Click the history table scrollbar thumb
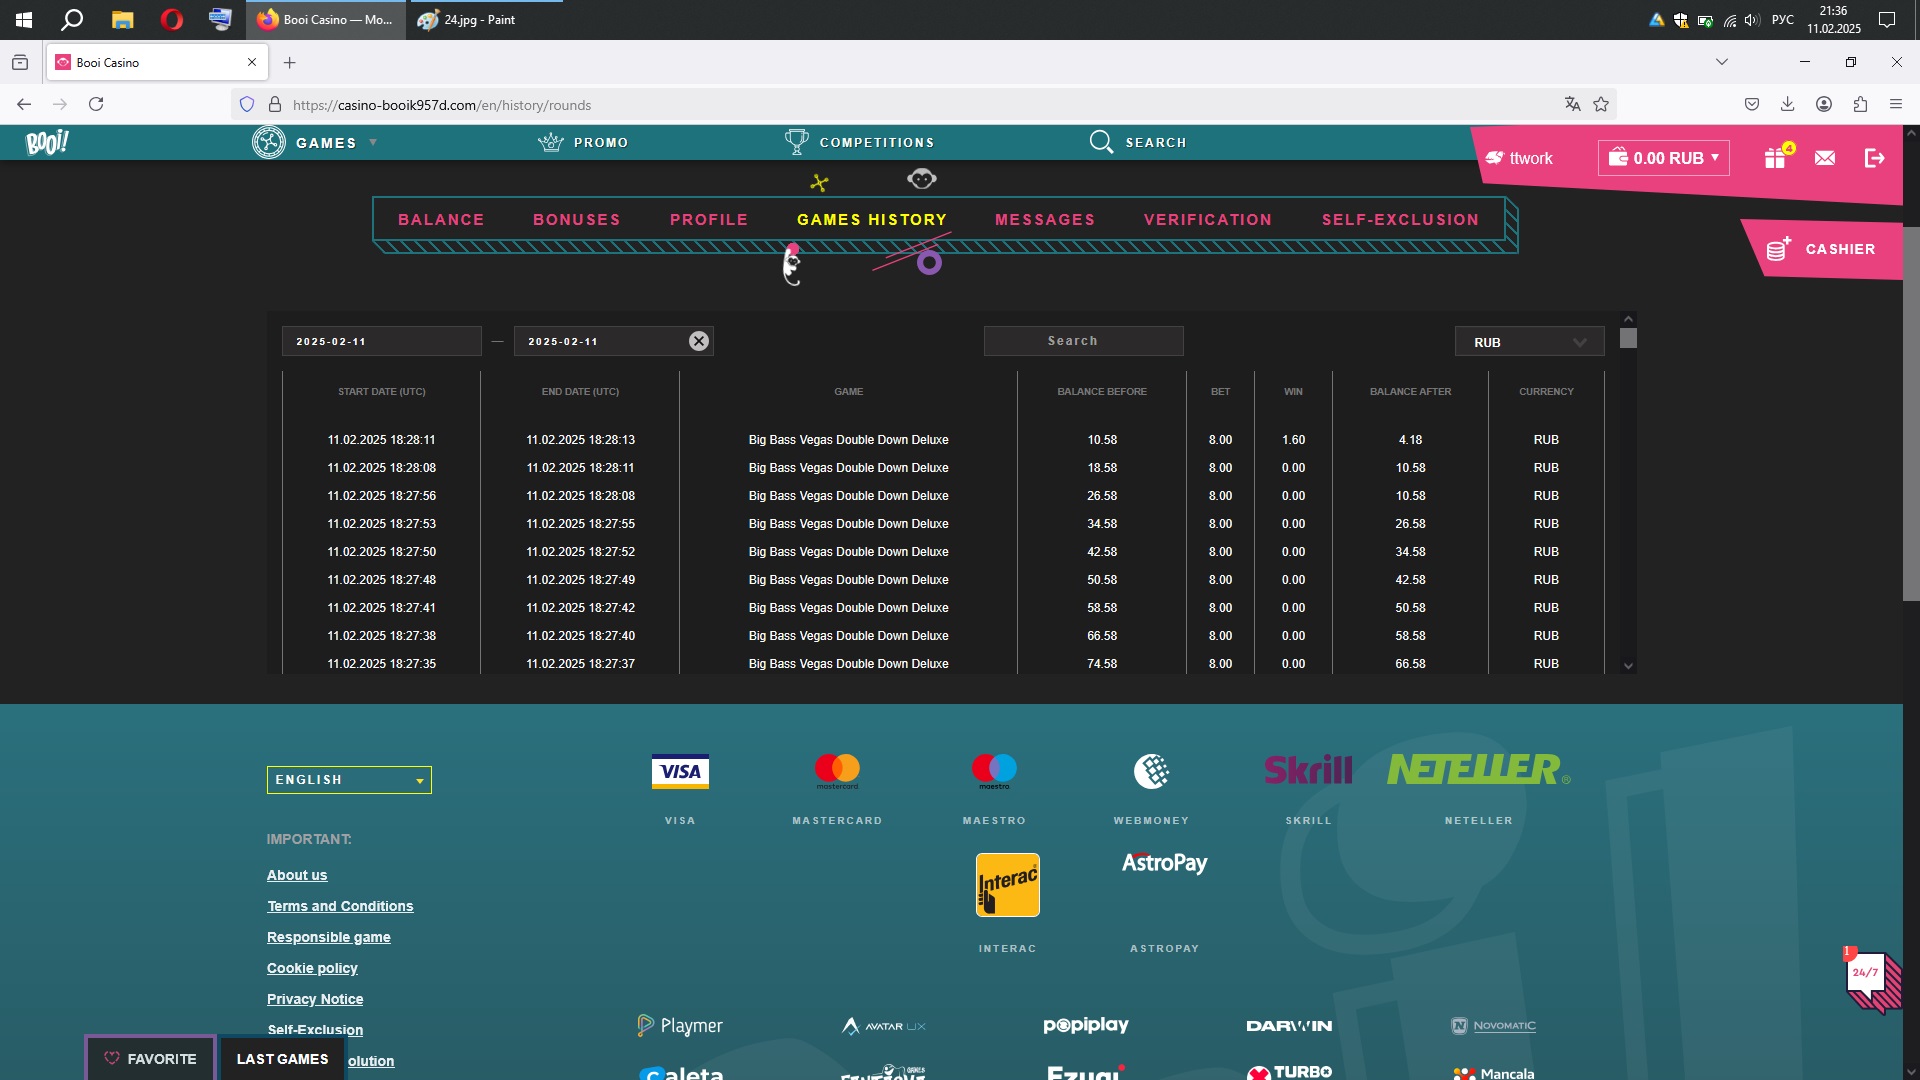 click(x=1629, y=338)
